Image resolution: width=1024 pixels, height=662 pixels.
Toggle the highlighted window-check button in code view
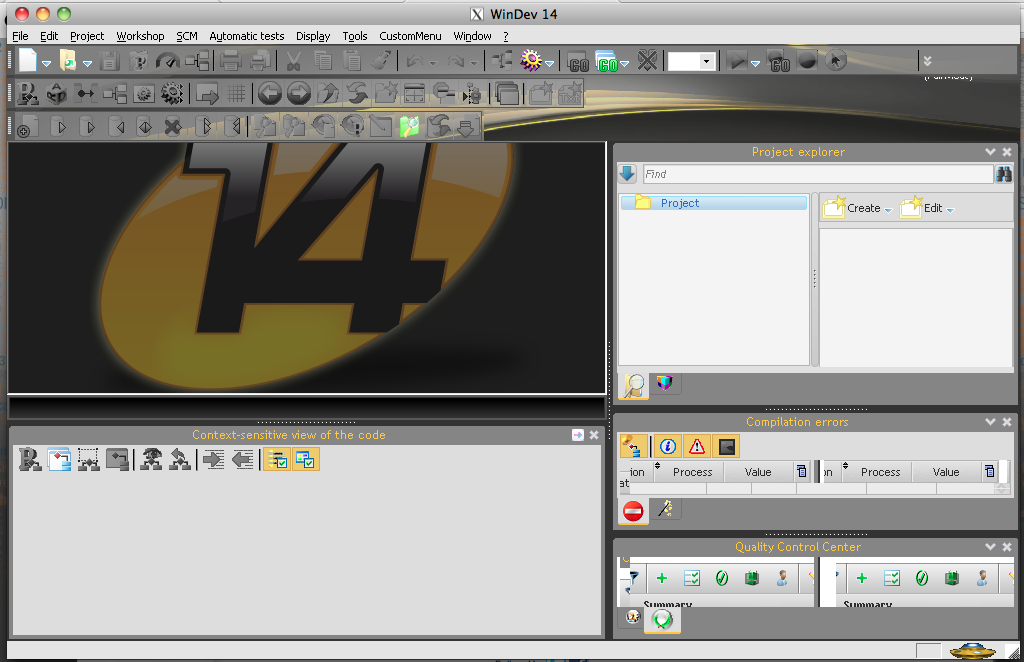click(x=305, y=460)
